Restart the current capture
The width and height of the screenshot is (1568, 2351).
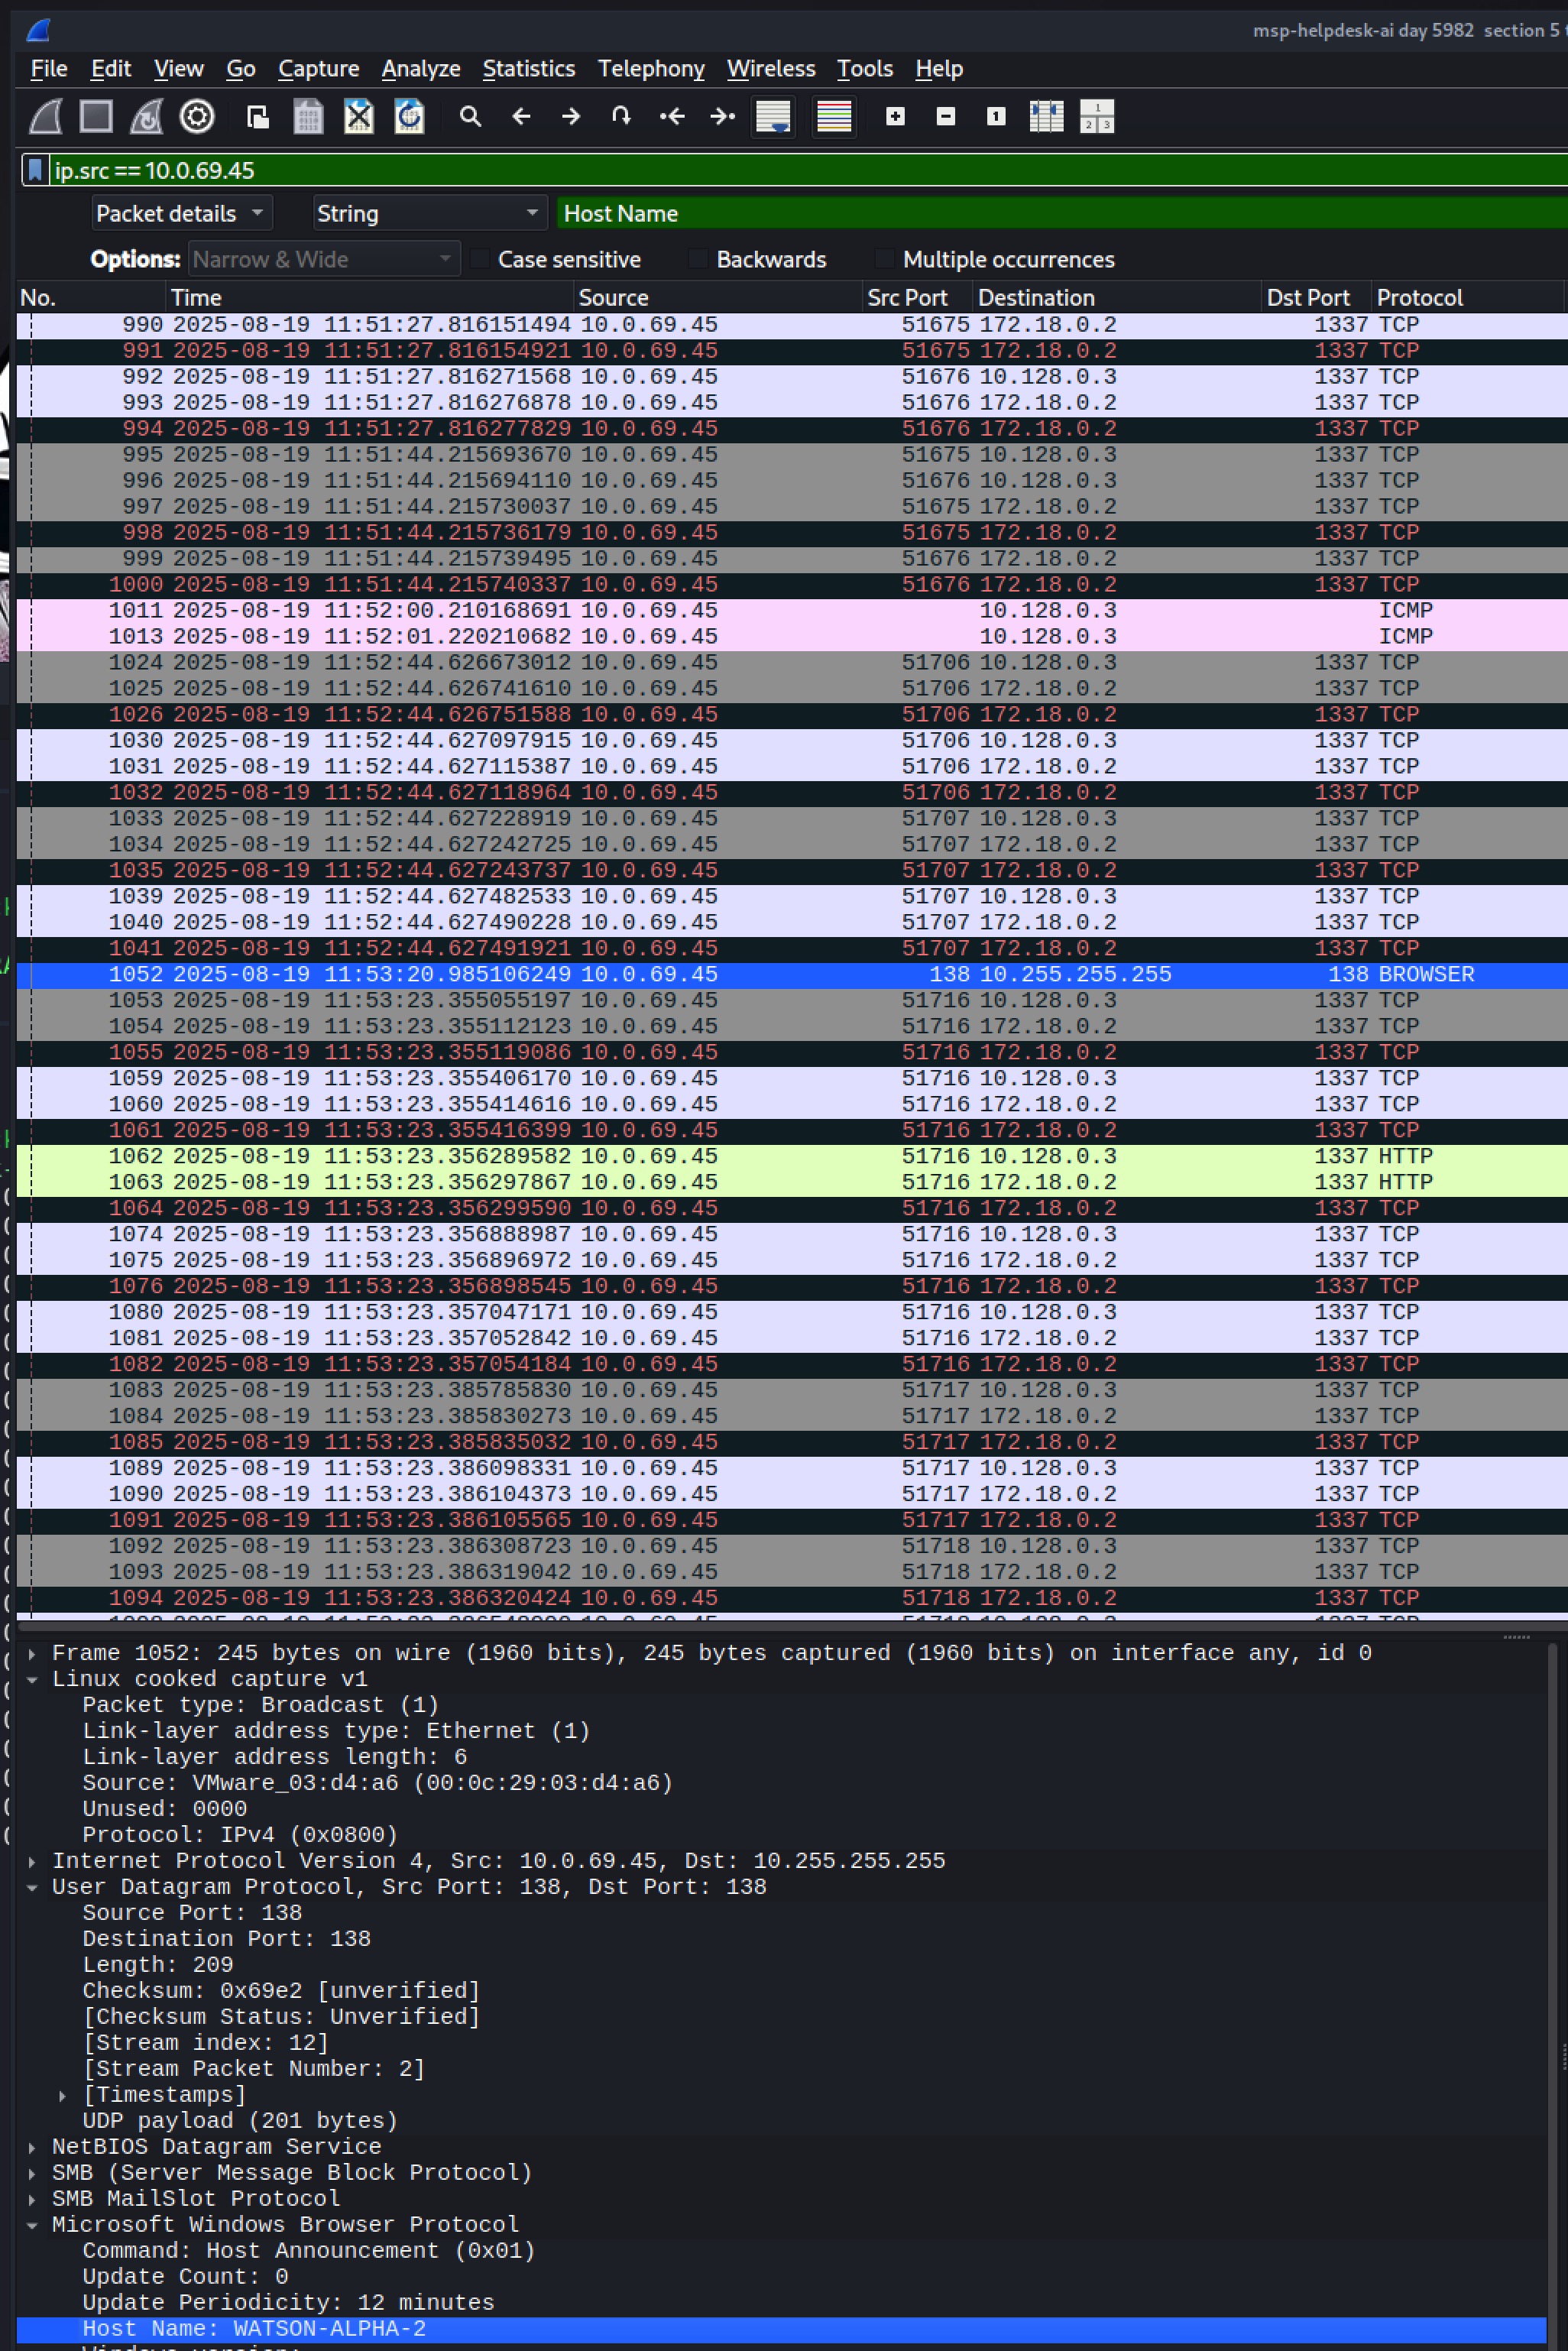tap(146, 117)
